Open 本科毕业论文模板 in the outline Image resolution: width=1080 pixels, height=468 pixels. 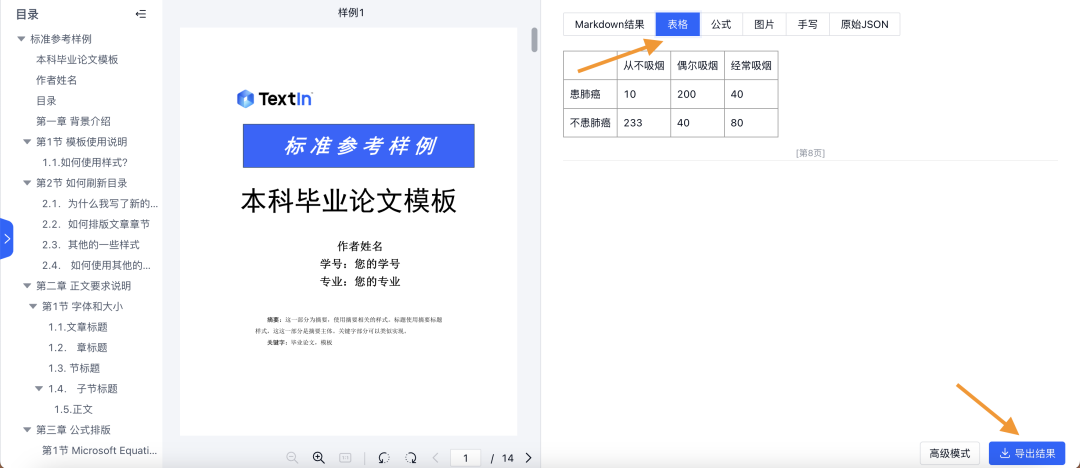tap(77, 59)
